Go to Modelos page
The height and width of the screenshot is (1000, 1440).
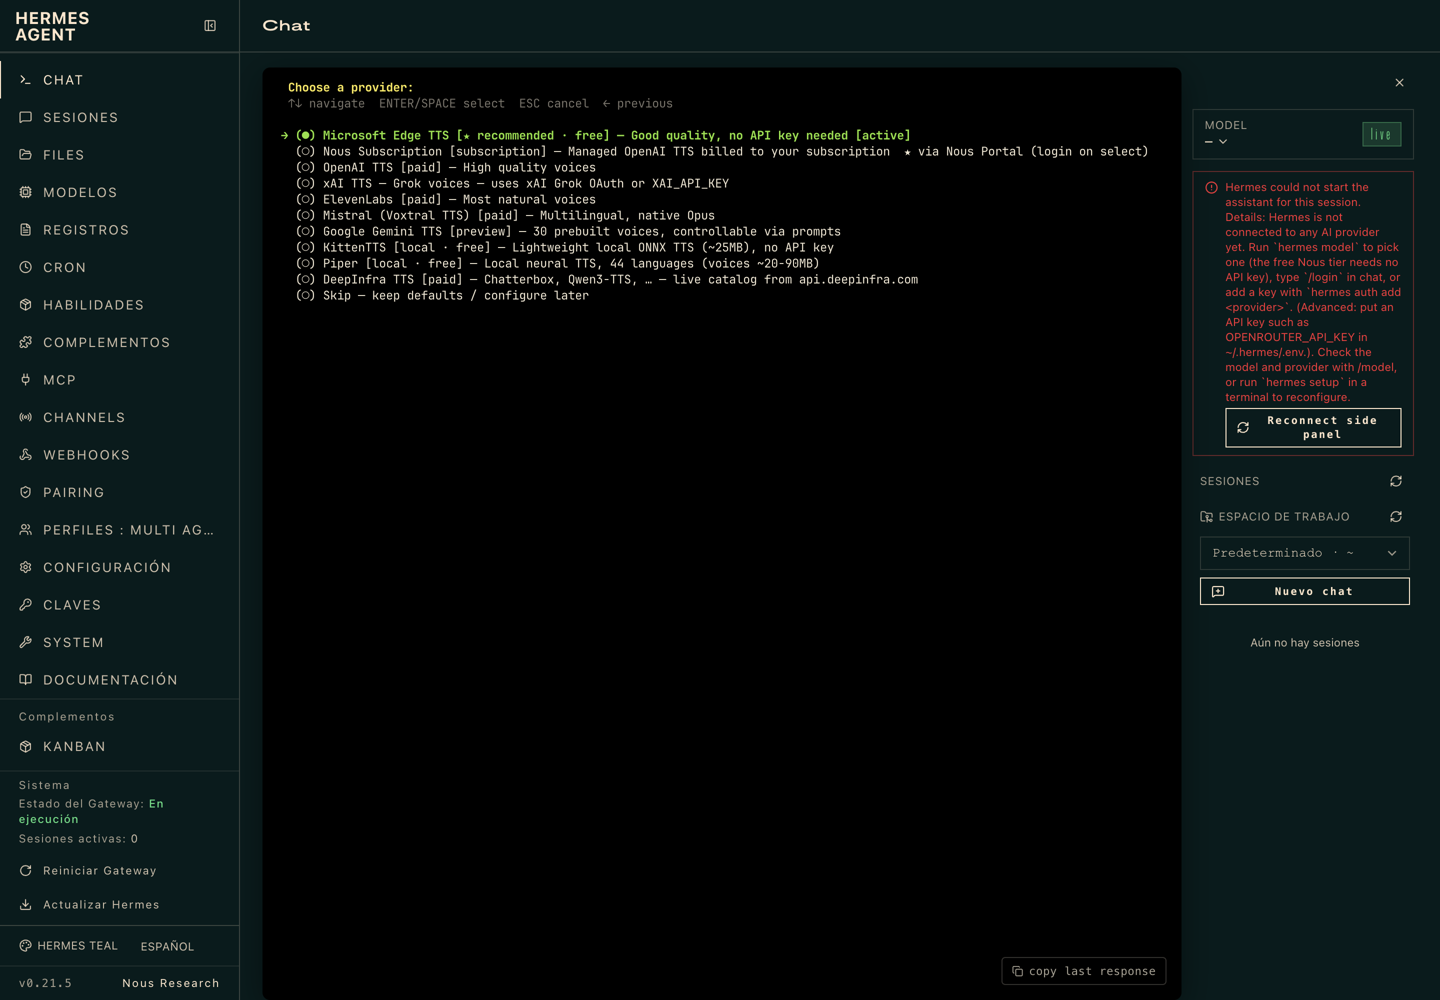pyautogui.click(x=119, y=192)
